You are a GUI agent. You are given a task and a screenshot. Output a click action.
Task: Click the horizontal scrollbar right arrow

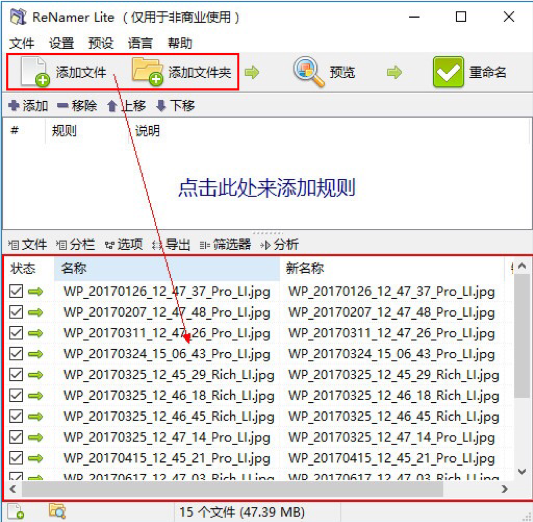coord(505,489)
